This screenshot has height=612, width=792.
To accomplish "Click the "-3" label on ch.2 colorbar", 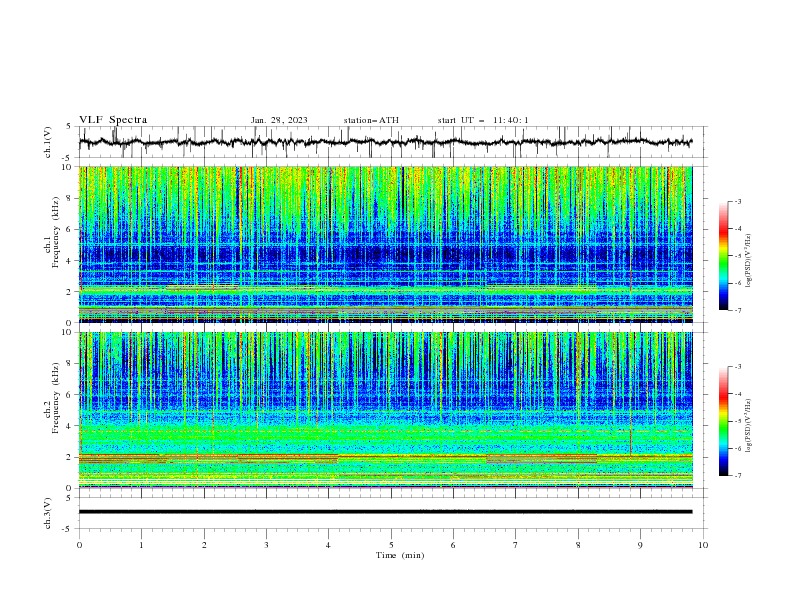I will click(x=737, y=367).
